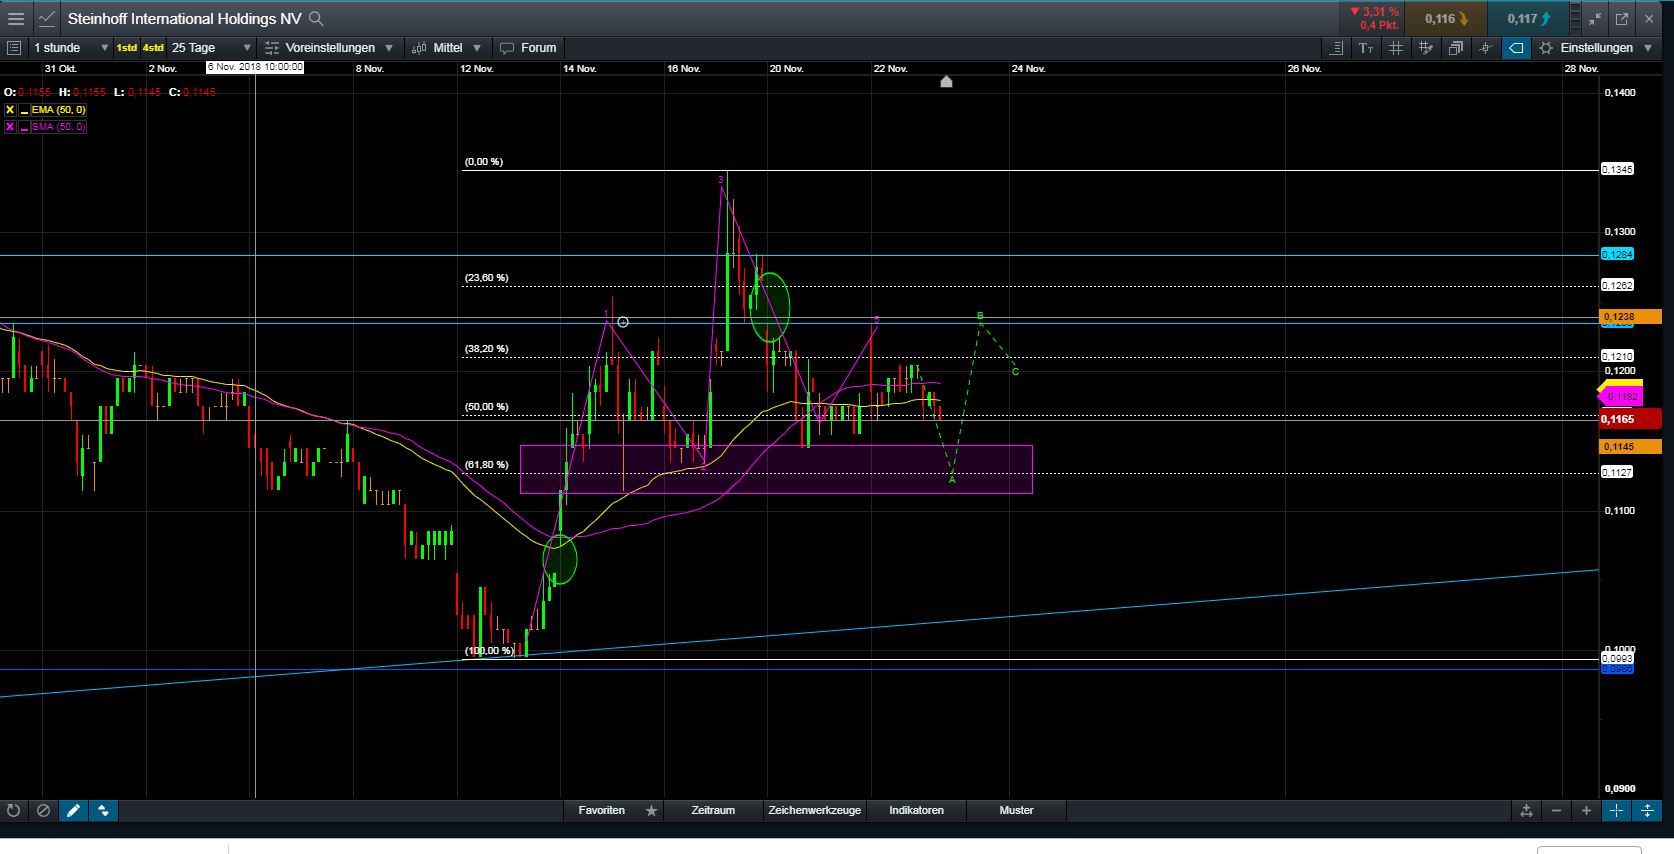1674x854 pixels.
Task: Click the buy price 0,117 button
Action: point(1528,18)
